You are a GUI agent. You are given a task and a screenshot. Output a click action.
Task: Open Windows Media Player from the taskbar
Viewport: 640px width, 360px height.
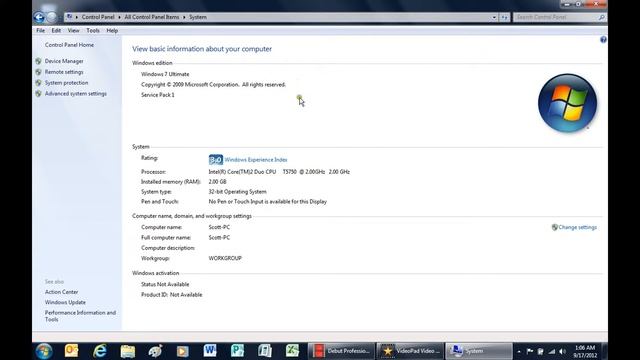[x=182, y=351]
